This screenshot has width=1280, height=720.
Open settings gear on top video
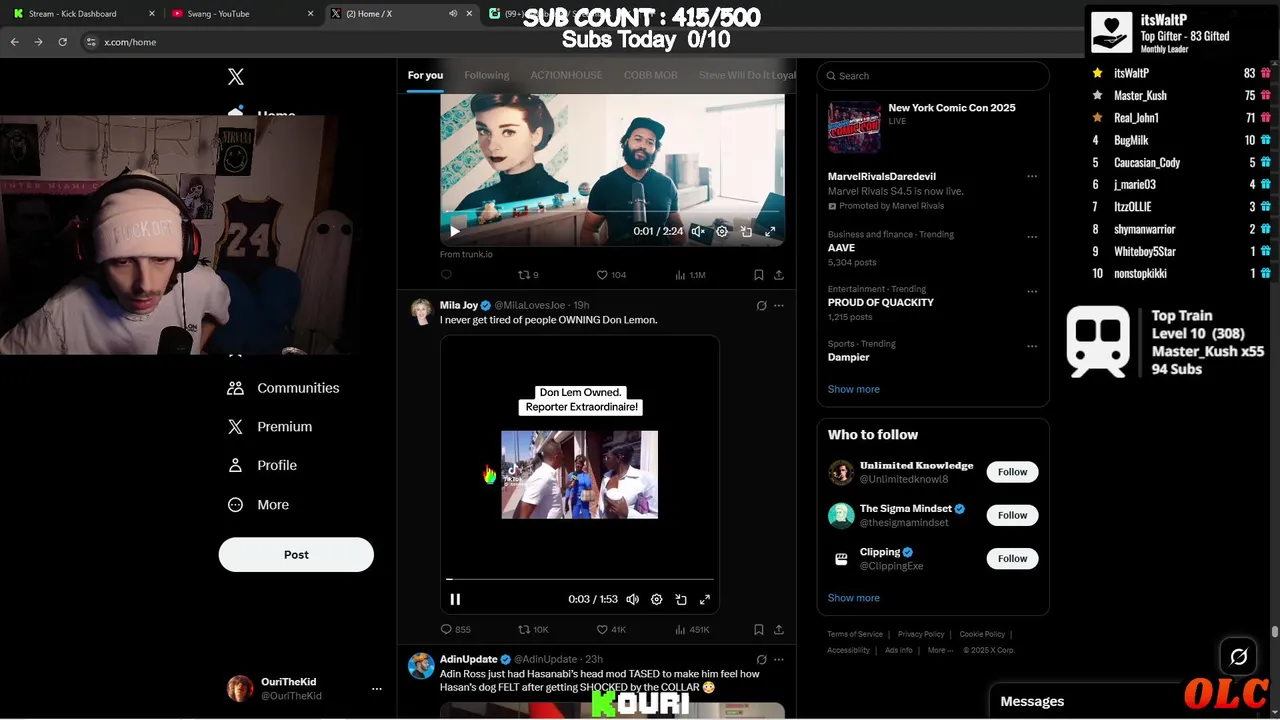click(x=722, y=231)
